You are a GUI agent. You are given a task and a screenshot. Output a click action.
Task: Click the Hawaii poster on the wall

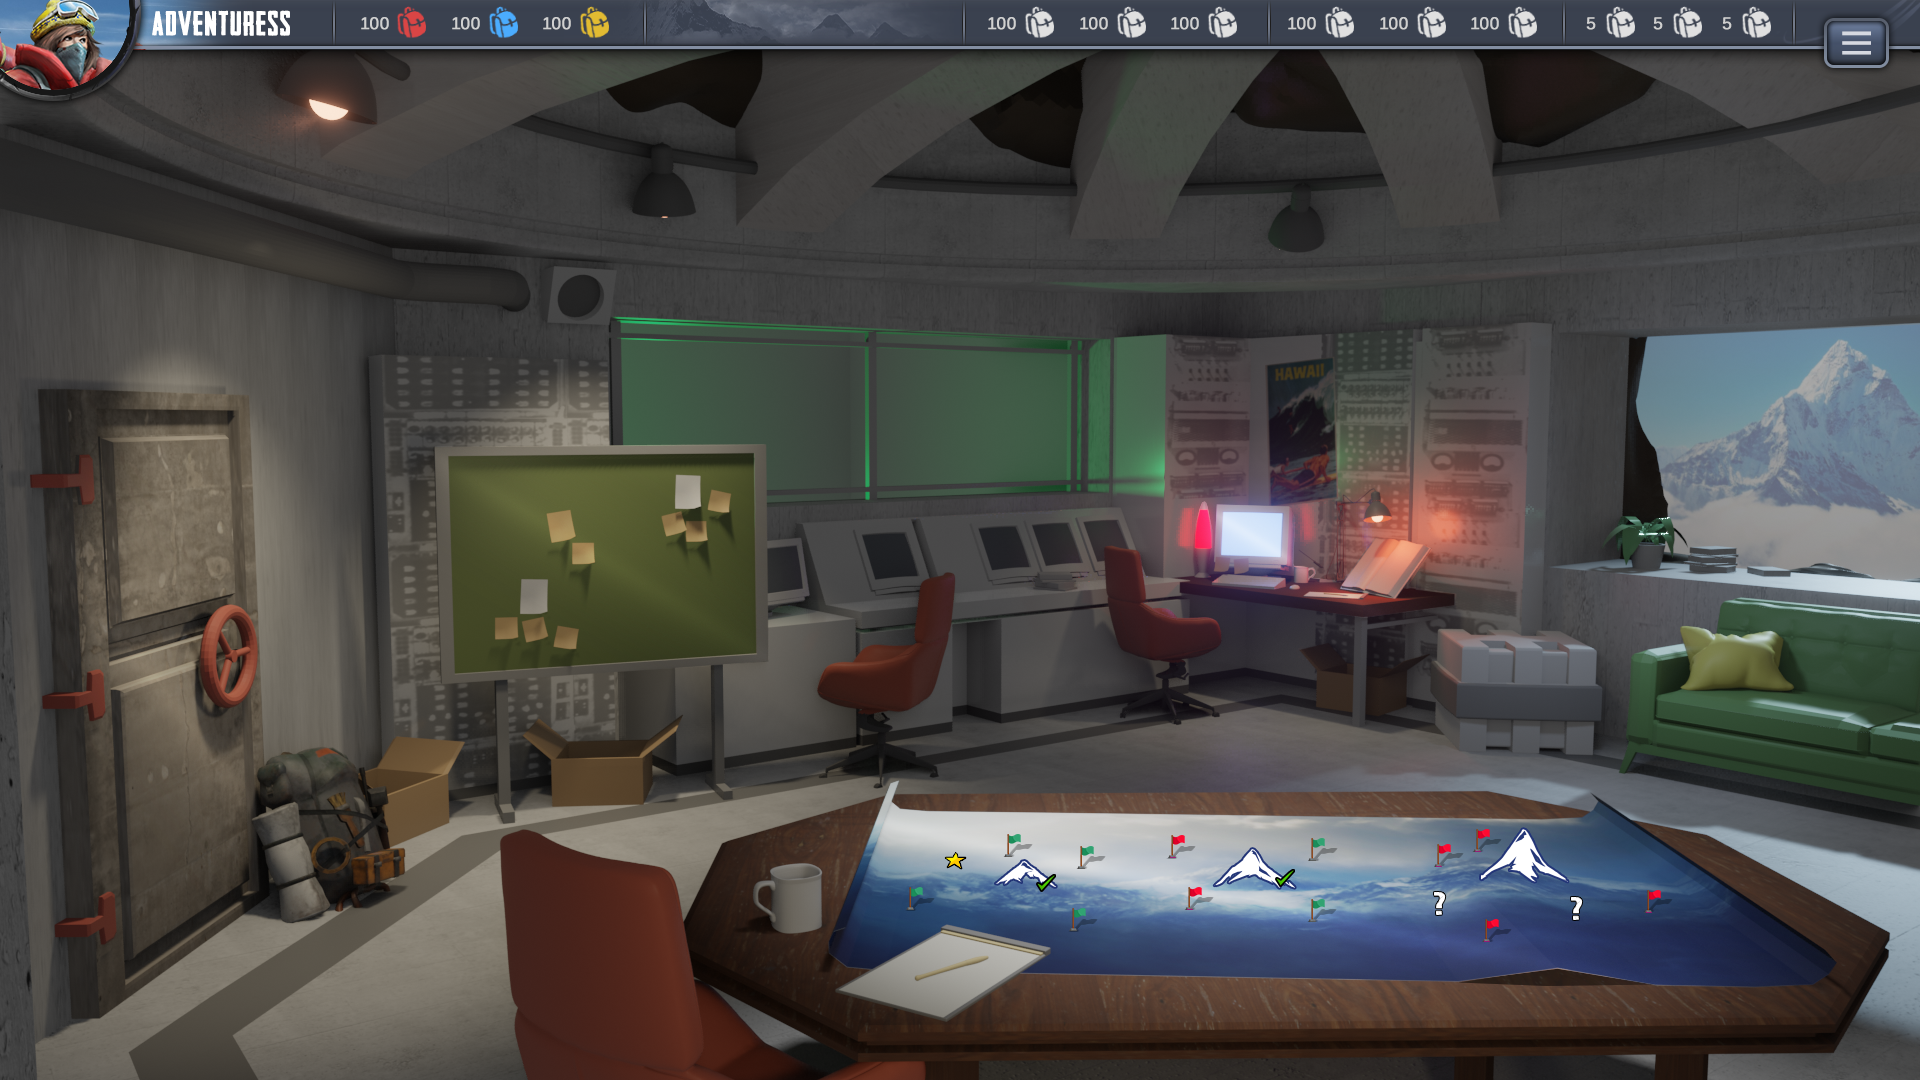tap(1300, 430)
